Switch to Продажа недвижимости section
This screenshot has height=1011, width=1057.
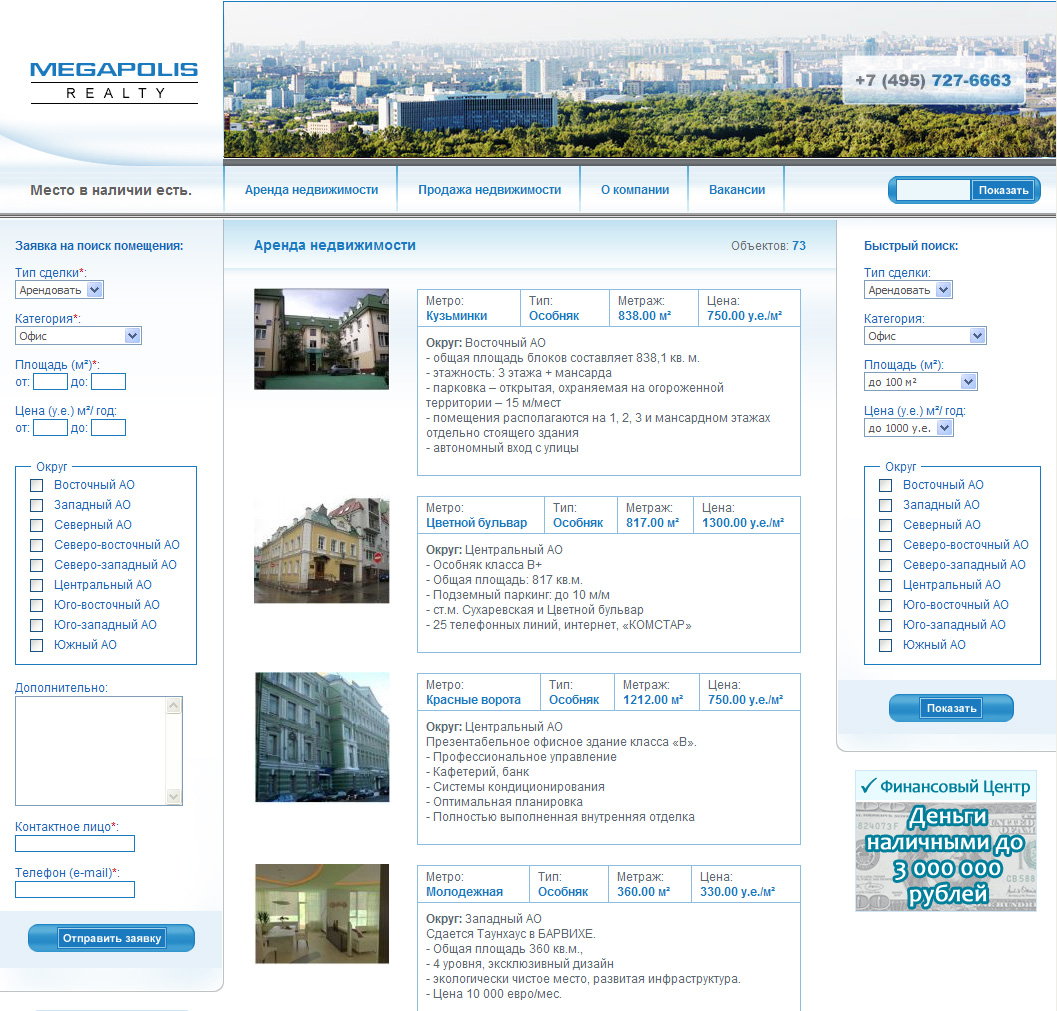click(x=487, y=188)
